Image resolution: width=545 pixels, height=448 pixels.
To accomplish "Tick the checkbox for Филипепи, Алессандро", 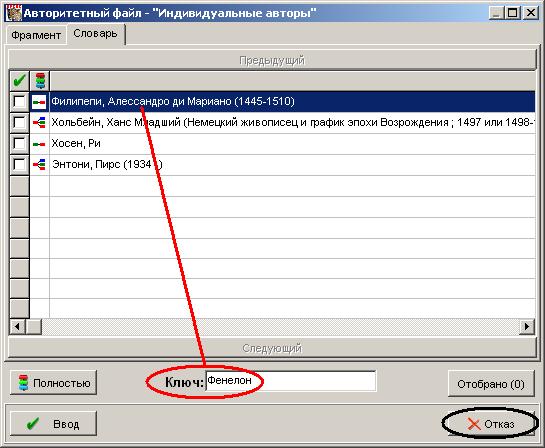I will (x=19, y=102).
